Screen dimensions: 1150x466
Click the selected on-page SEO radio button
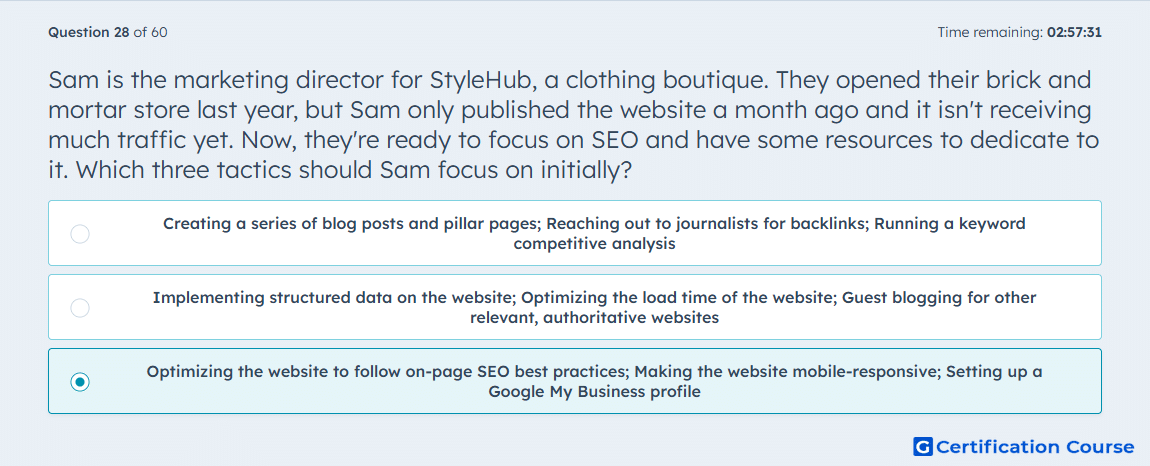tap(80, 382)
